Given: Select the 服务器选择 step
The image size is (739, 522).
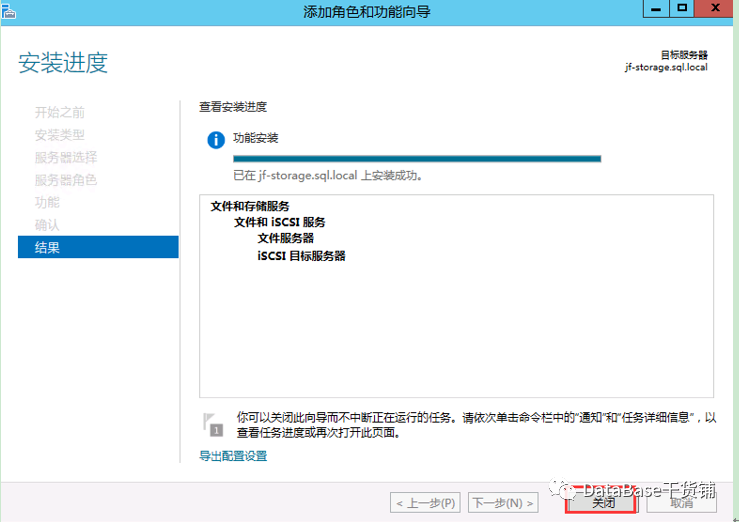Looking at the screenshot, I should (x=66, y=157).
